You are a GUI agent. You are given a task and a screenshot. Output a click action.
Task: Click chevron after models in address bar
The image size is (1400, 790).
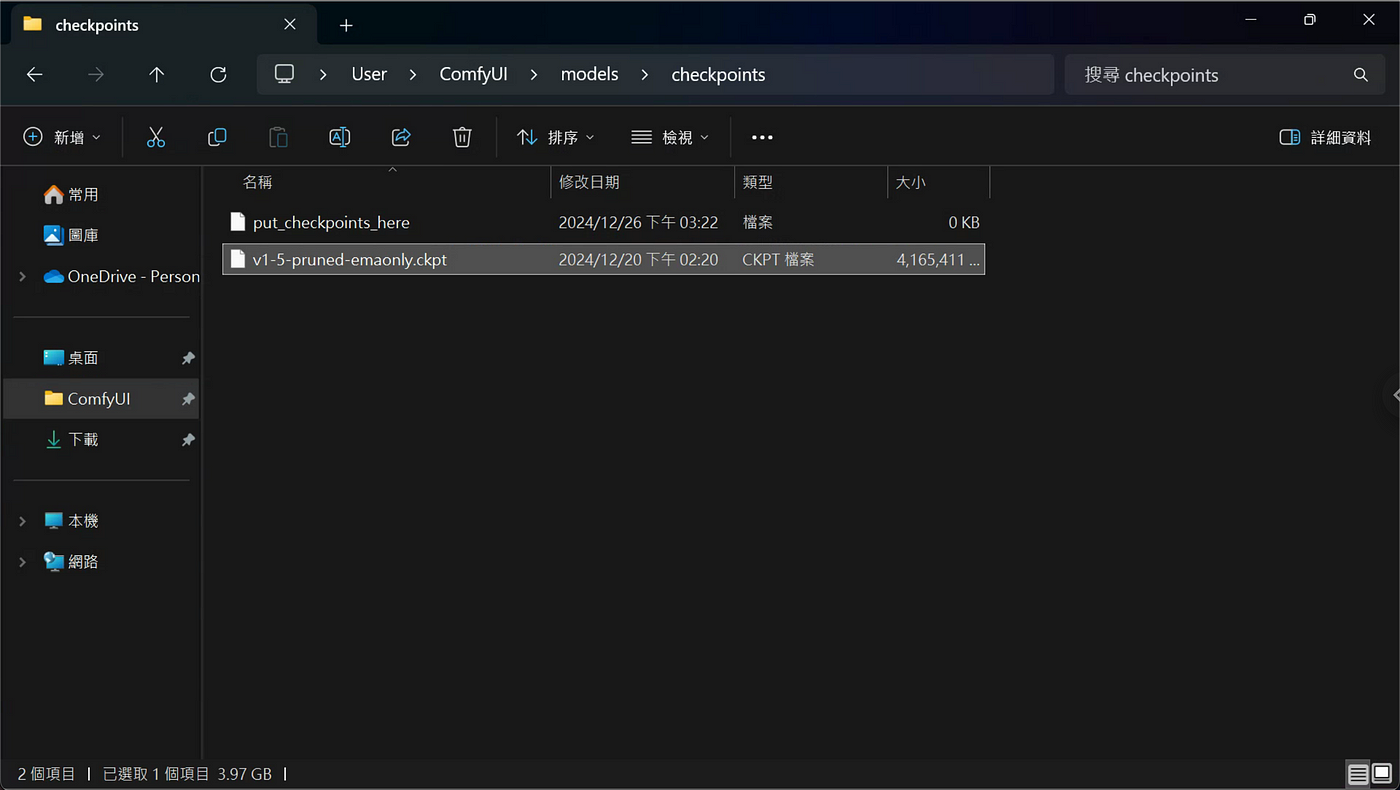(645, 75)
